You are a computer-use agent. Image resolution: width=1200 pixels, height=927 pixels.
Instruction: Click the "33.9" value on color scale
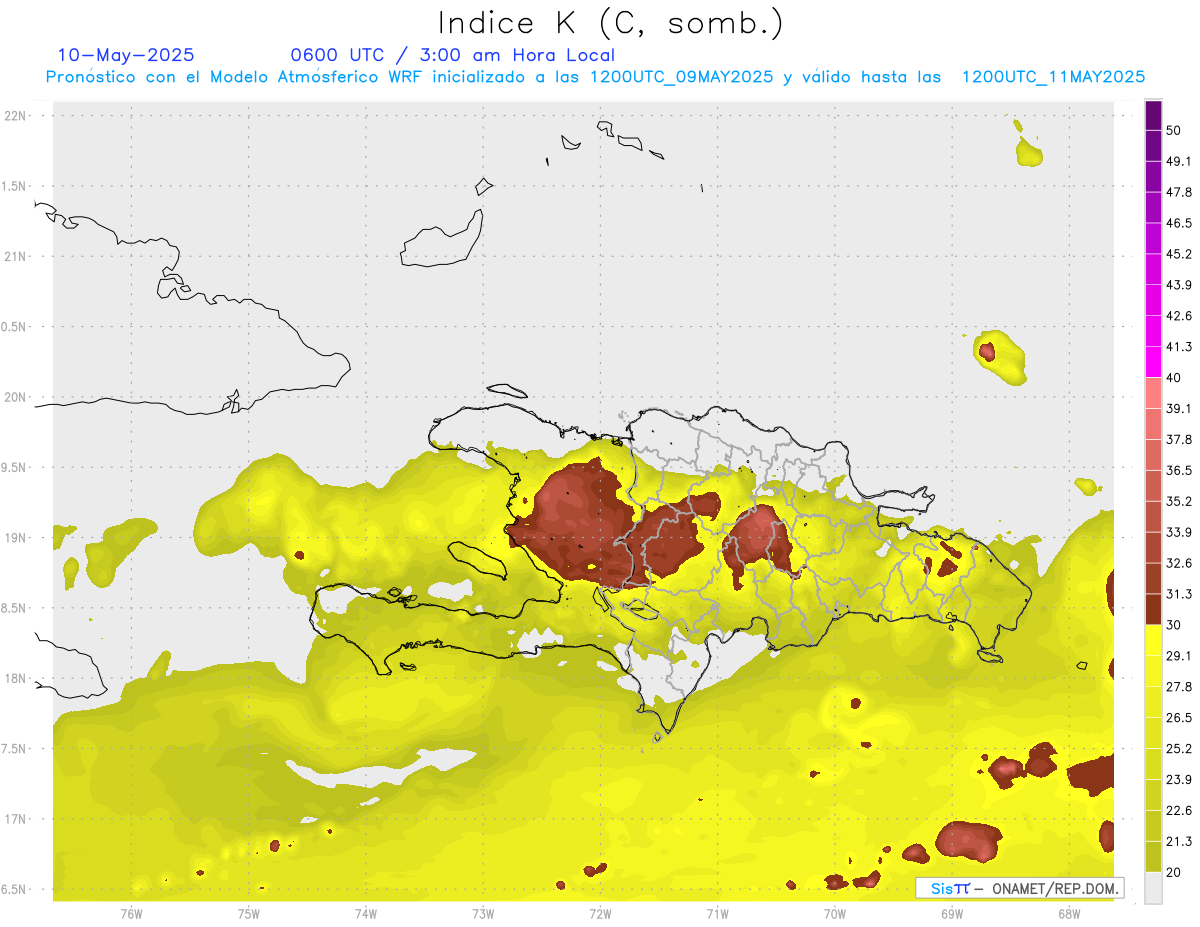coord(1179,532)
